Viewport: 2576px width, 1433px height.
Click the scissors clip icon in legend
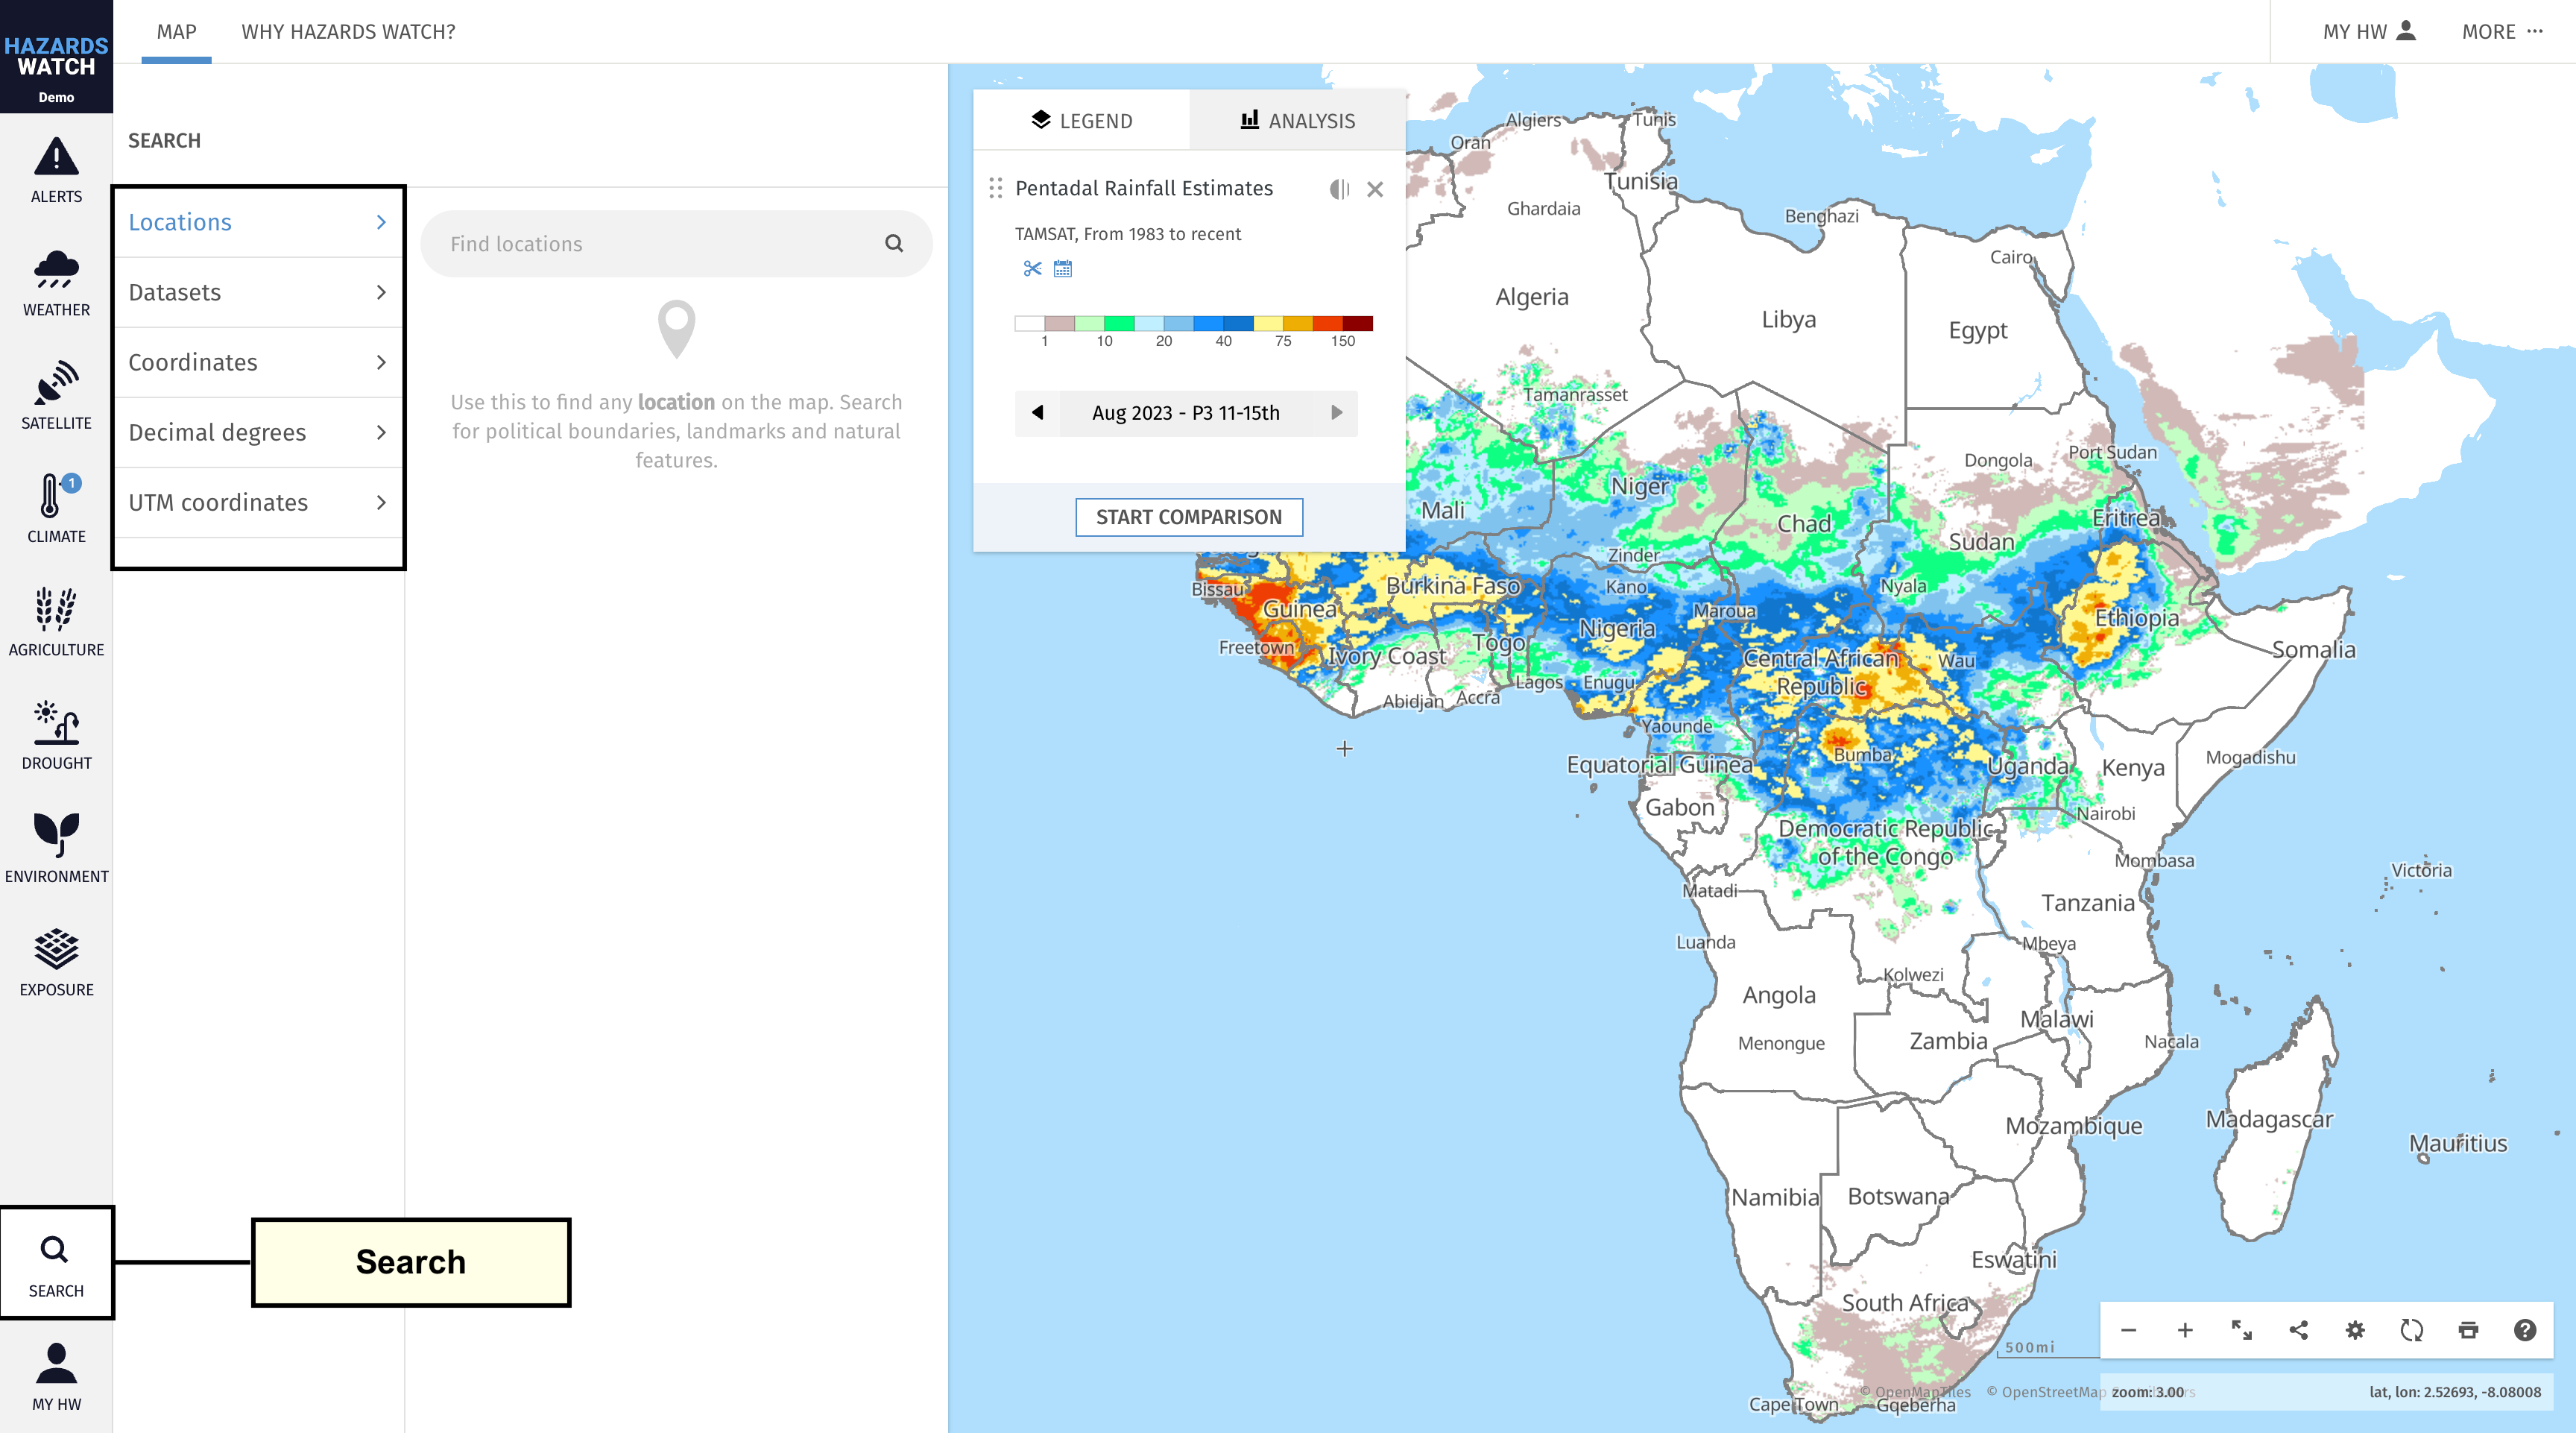point(1032,268)
